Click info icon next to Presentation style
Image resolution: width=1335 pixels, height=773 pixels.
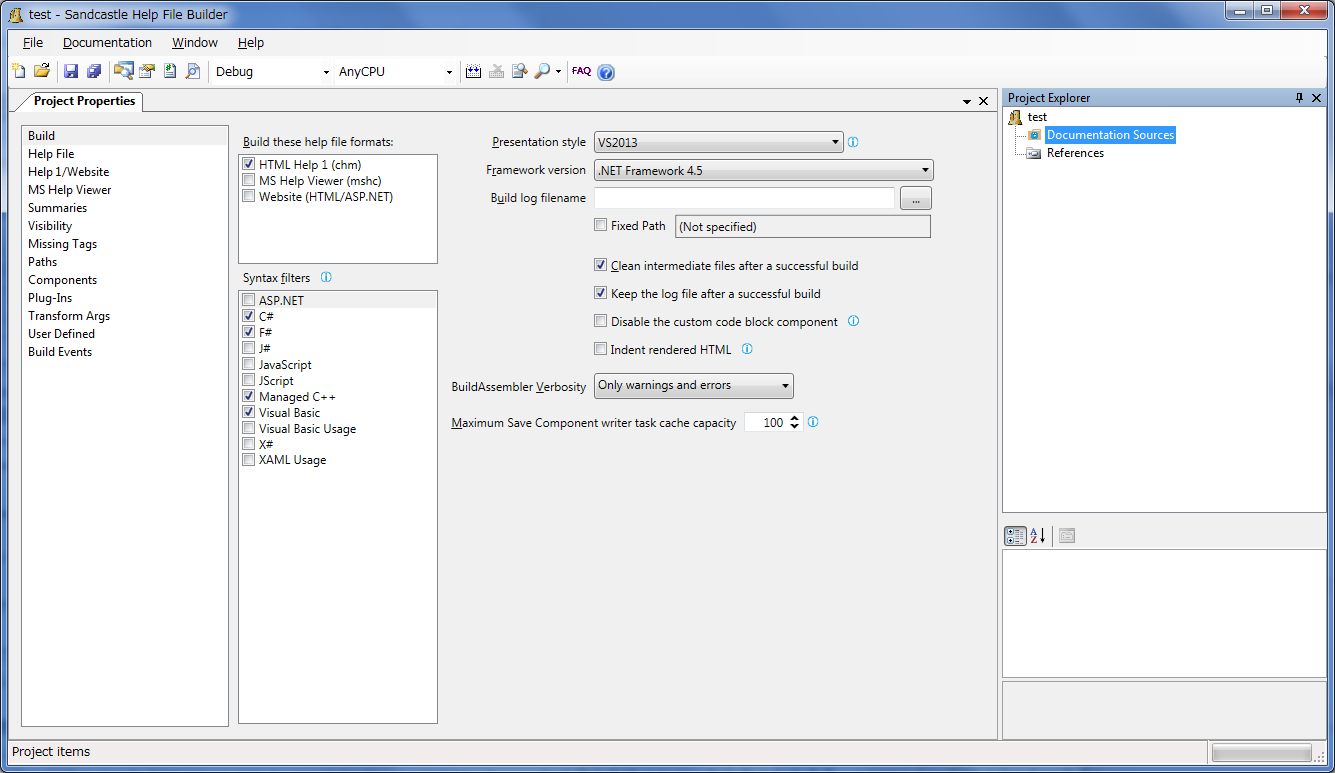853,142
